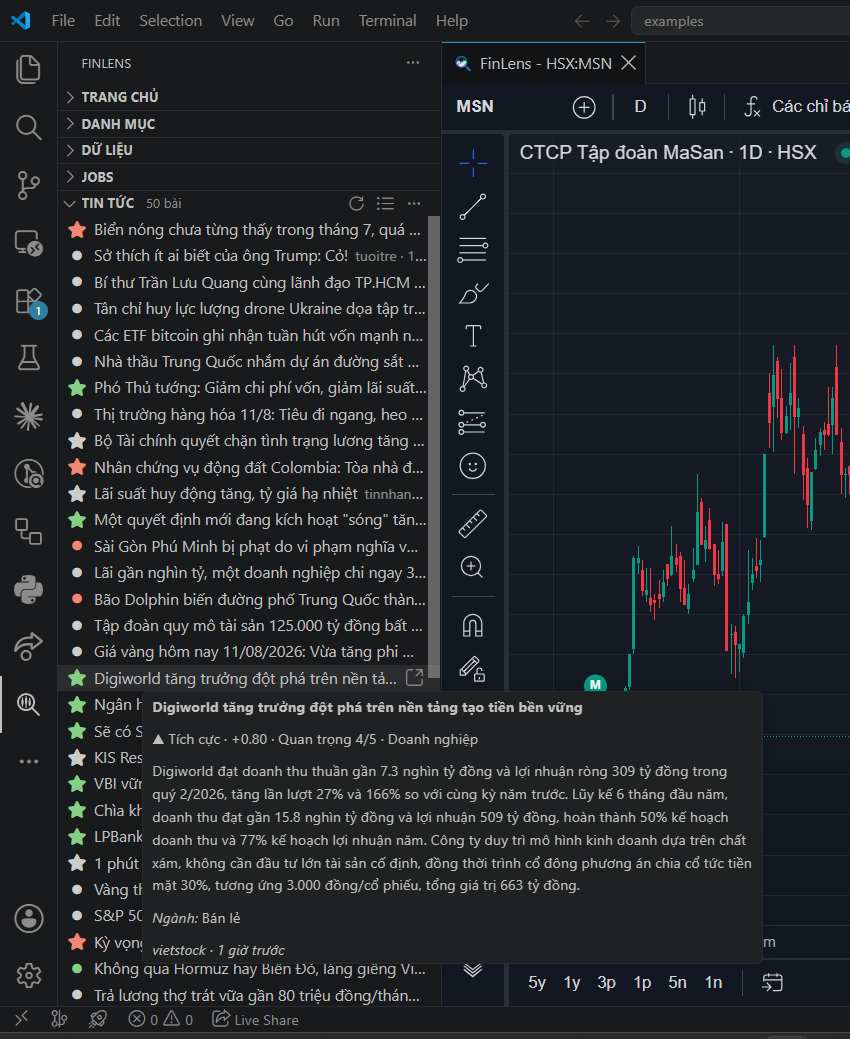Open news 'Sở thích ít ai biết của ông Trump'

pyautogui.click(x=249, y=256)
